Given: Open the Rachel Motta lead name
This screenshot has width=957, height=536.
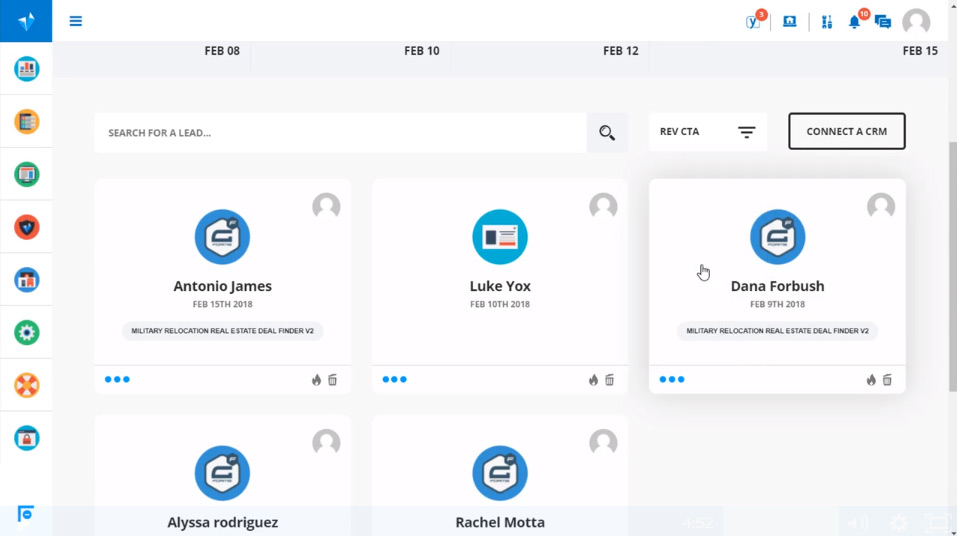Looking at the screenshot, I should pos(500,523).
